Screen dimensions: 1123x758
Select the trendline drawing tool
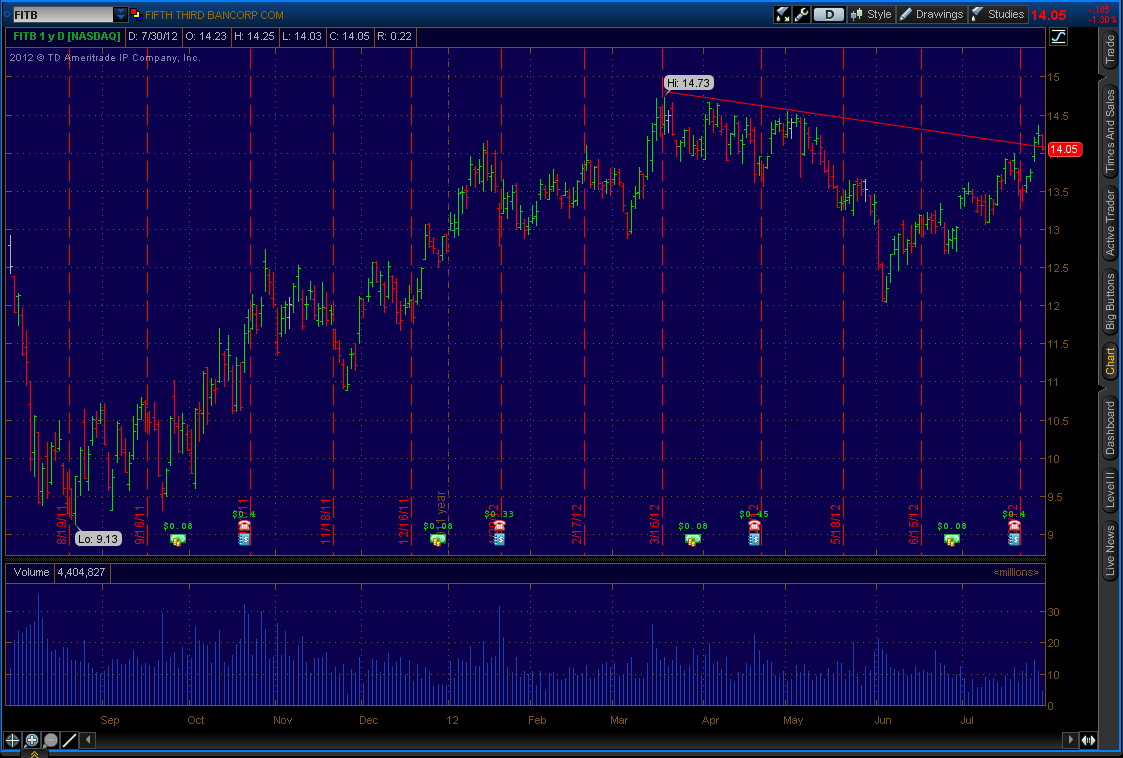[x=69, y=740]
